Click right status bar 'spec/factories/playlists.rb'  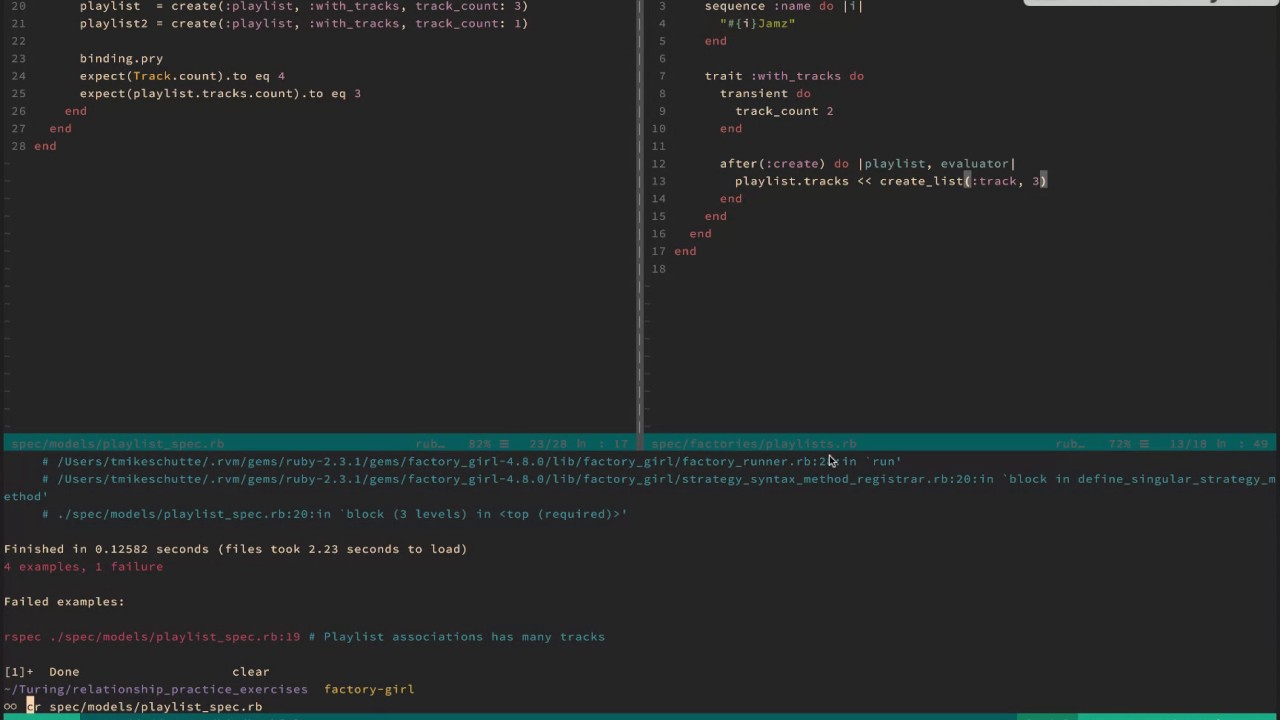(754, 443)
